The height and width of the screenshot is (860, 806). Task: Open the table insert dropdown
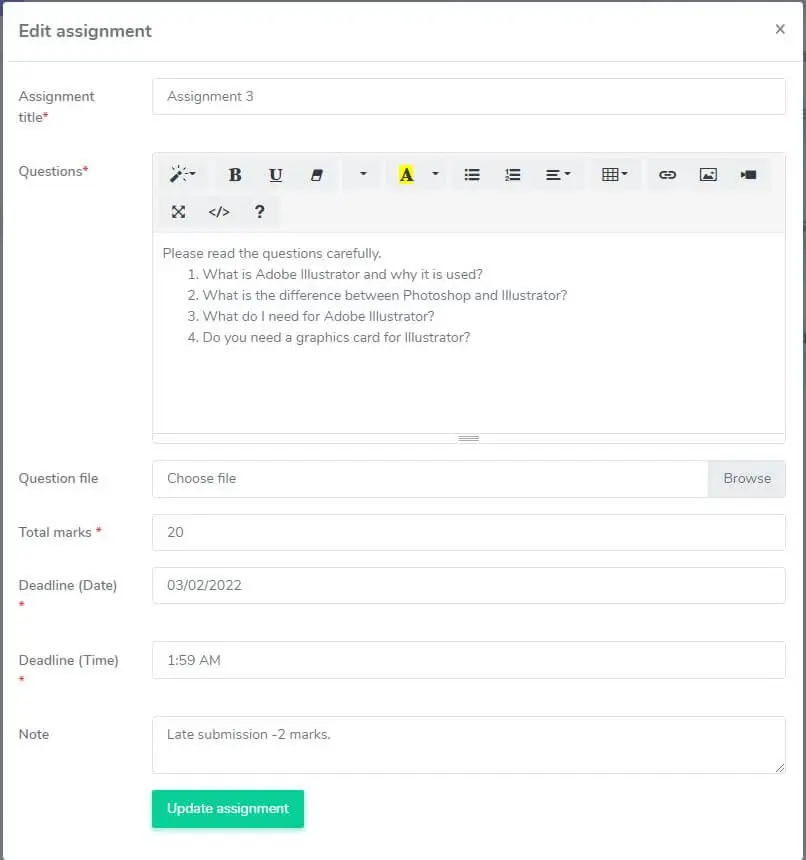[615, 175]
